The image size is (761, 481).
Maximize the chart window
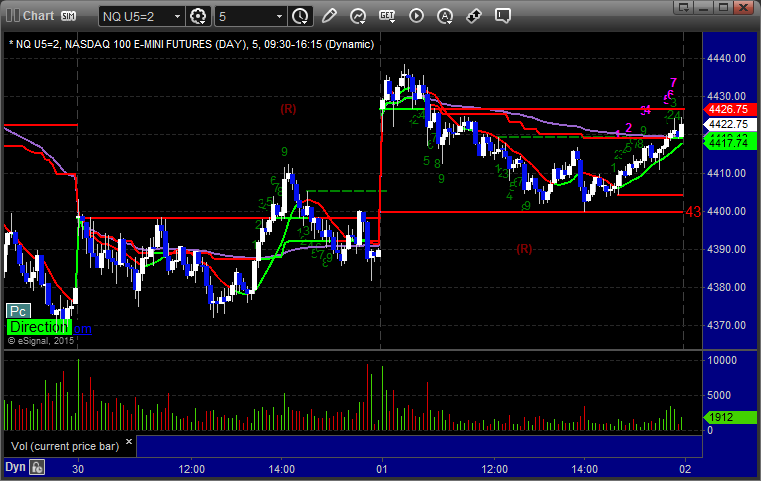coord(724,7)
